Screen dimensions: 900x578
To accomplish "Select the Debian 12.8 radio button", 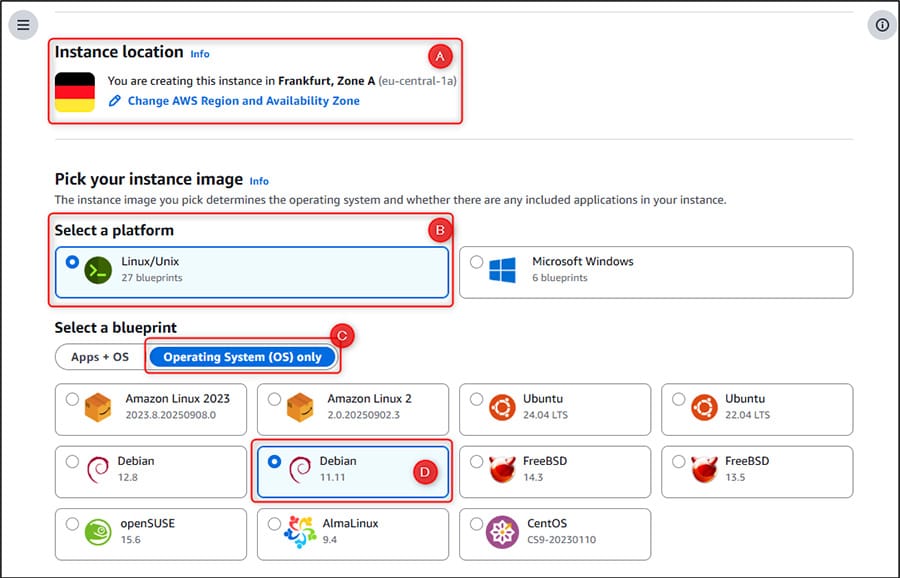I will pyautogui.click(x=72, y=462).
